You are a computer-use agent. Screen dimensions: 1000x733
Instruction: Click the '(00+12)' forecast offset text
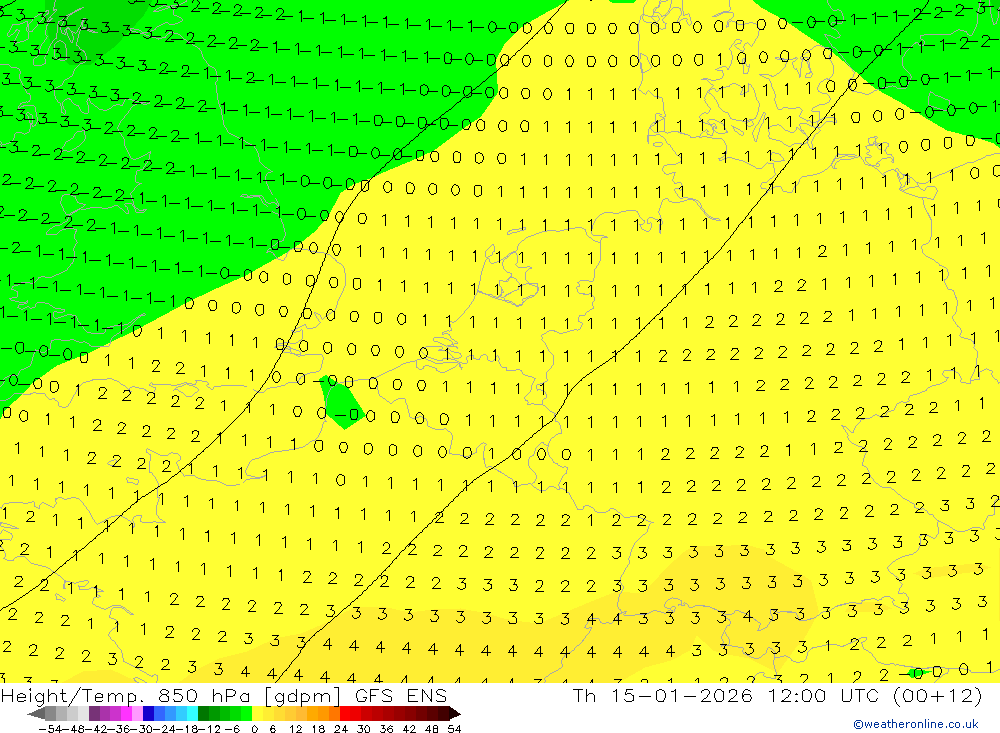[937, 696]
